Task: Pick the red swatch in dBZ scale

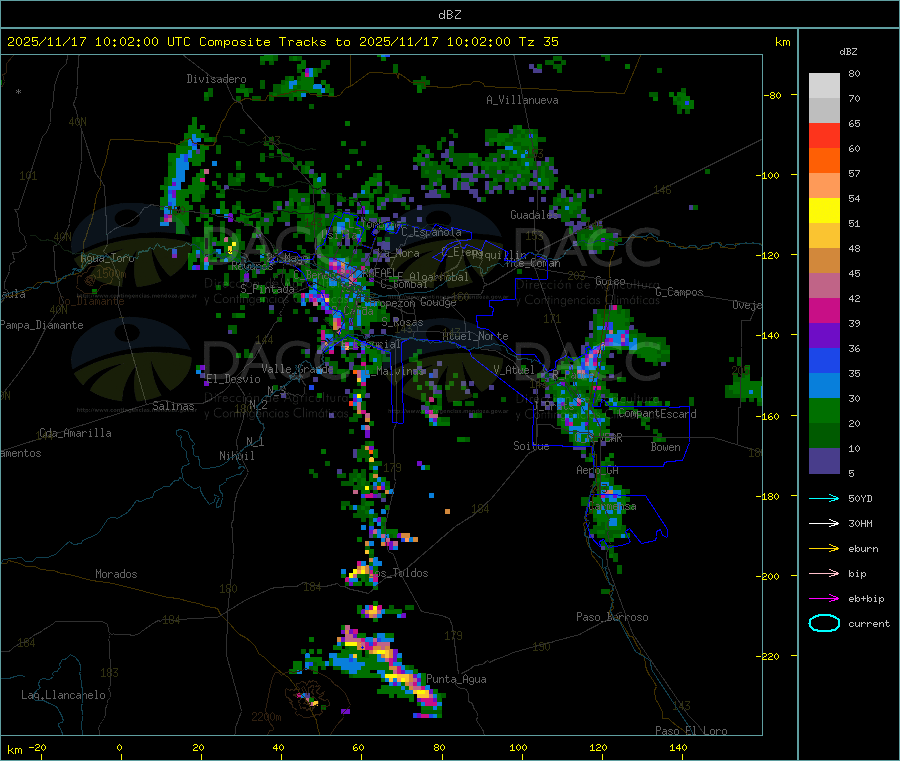Action: [824, 135]
